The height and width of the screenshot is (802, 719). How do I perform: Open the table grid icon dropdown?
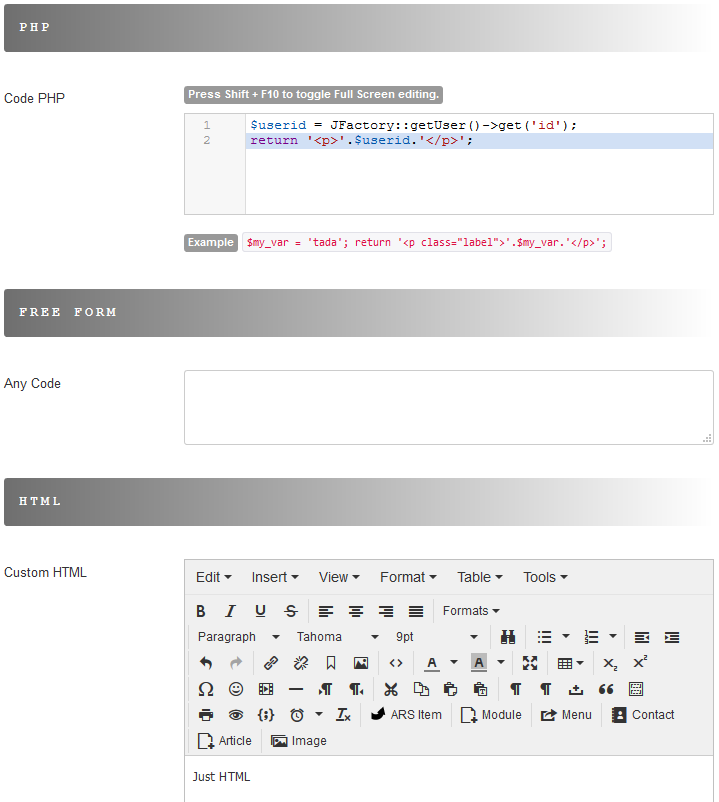pyautogui.click(x=570, y=663)
